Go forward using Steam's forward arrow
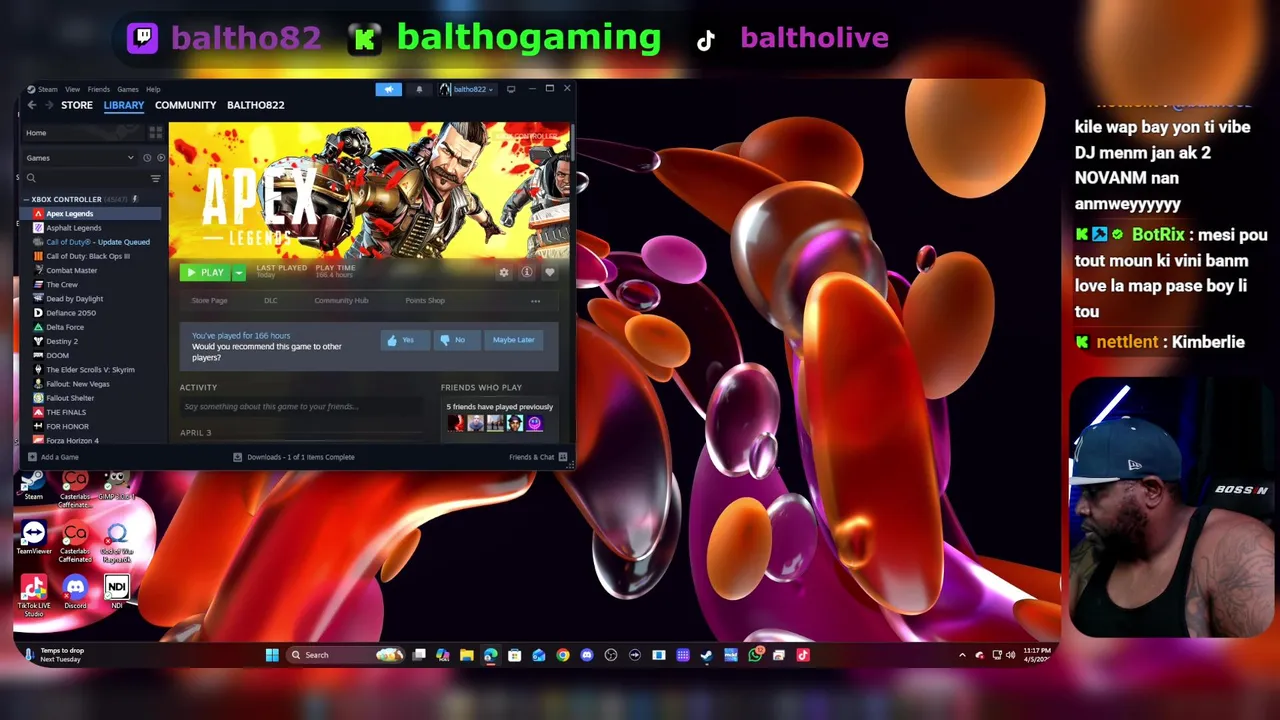This screenshot has height=720, width=1280. coord(49,105)
